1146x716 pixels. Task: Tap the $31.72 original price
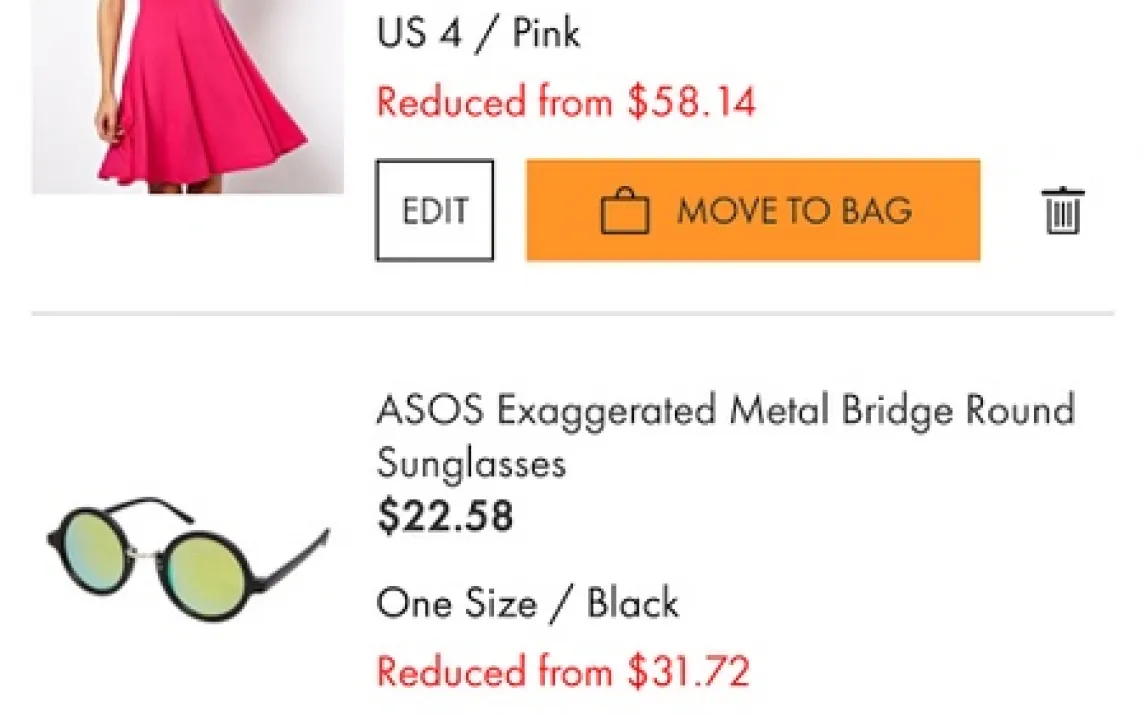[688, 671]
